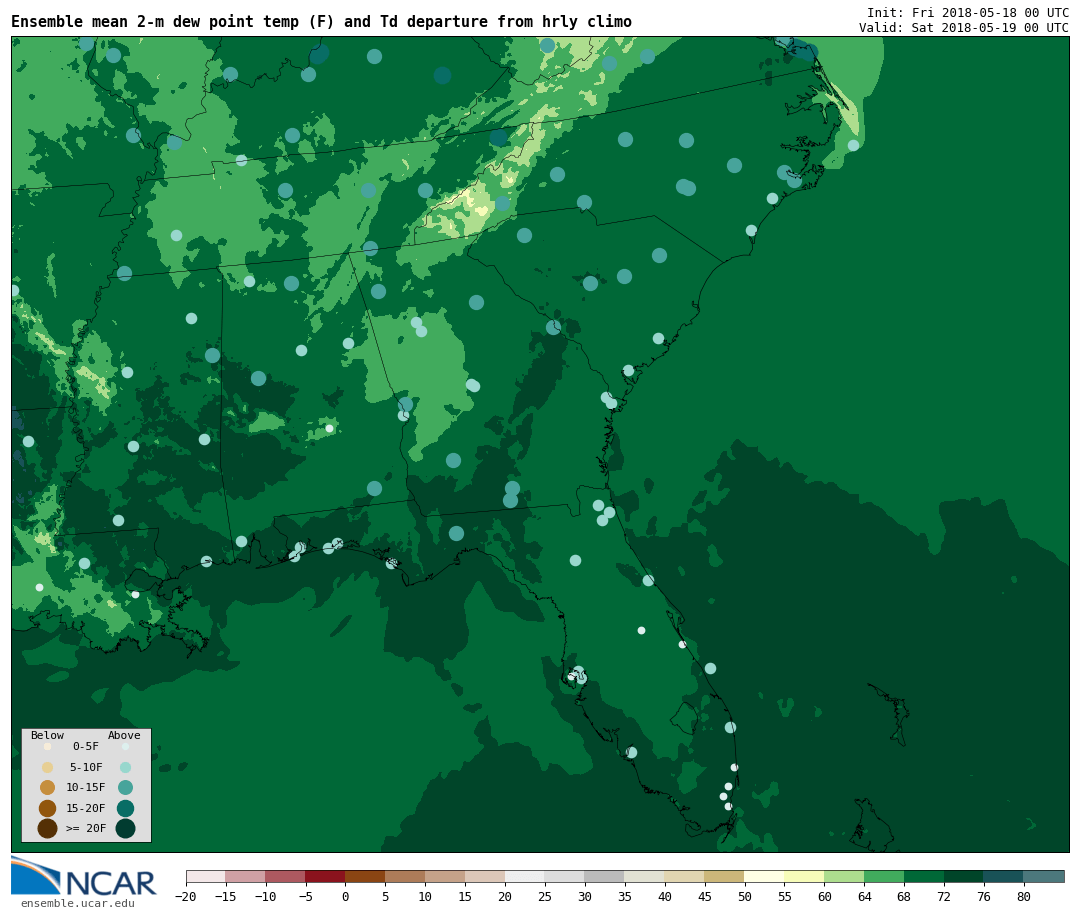Click the colorbar swatch between 5 and 10
Image resolution: width=1080 pixels, height=915 pixels.
tap(406, 876)
